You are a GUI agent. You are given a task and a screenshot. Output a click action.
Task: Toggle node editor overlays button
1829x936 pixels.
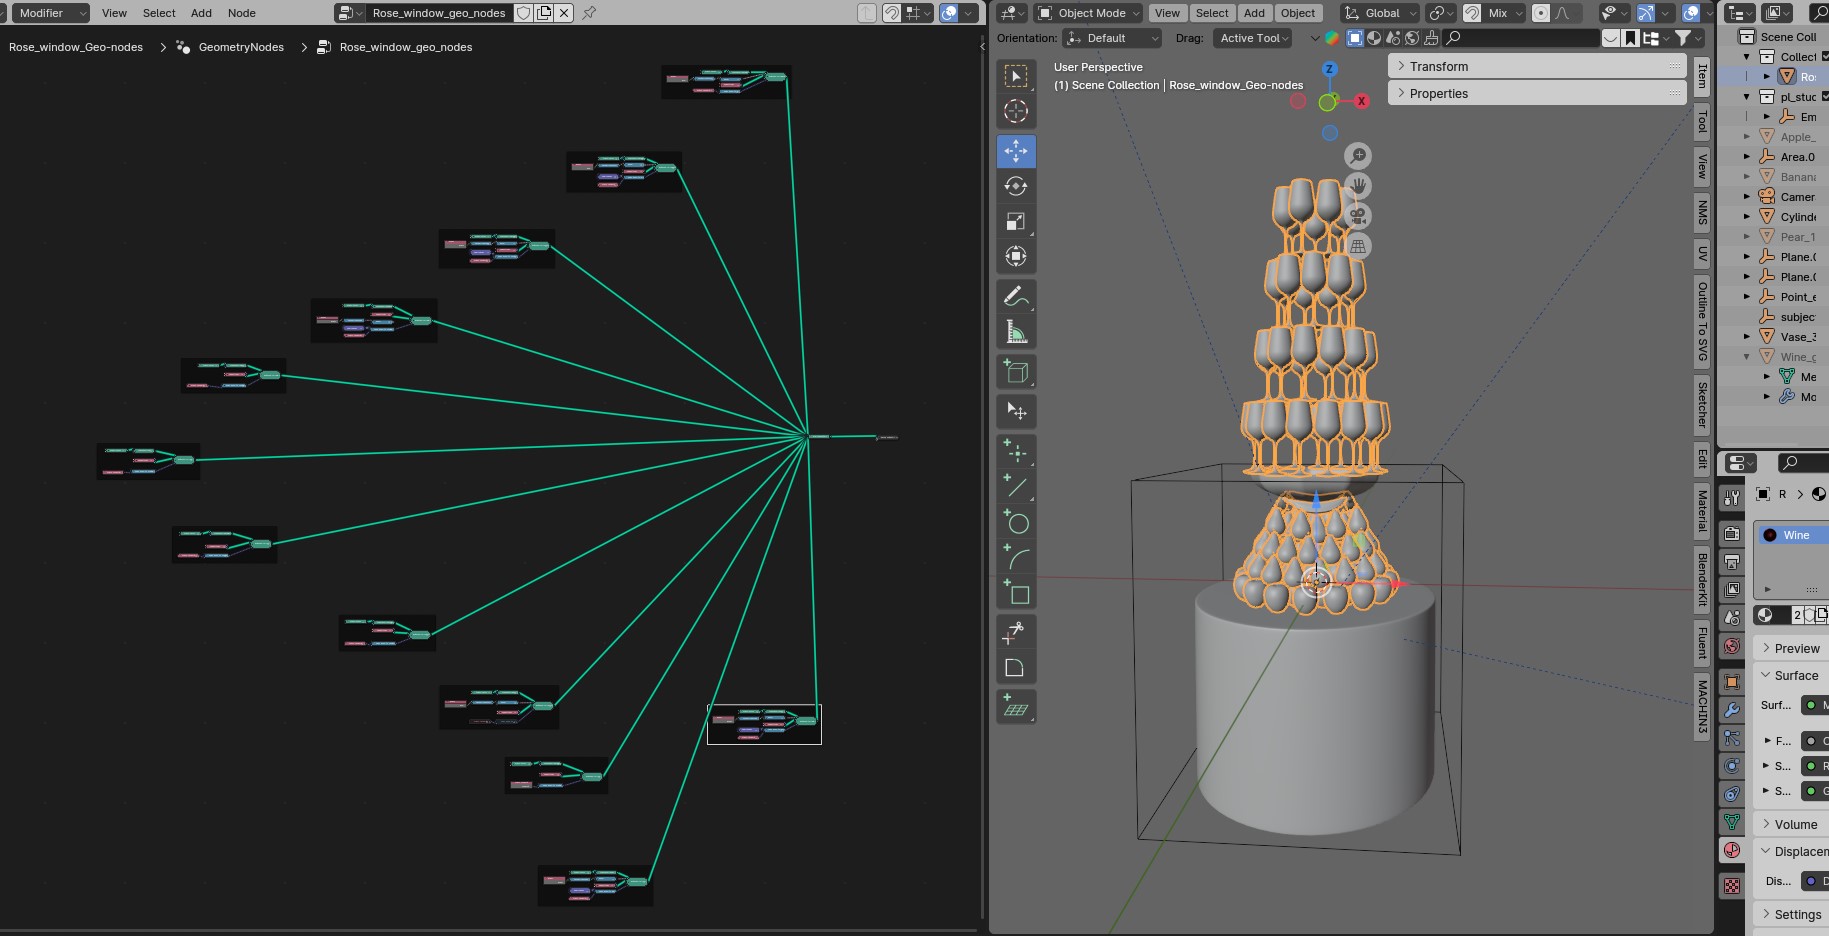[949, 13]
